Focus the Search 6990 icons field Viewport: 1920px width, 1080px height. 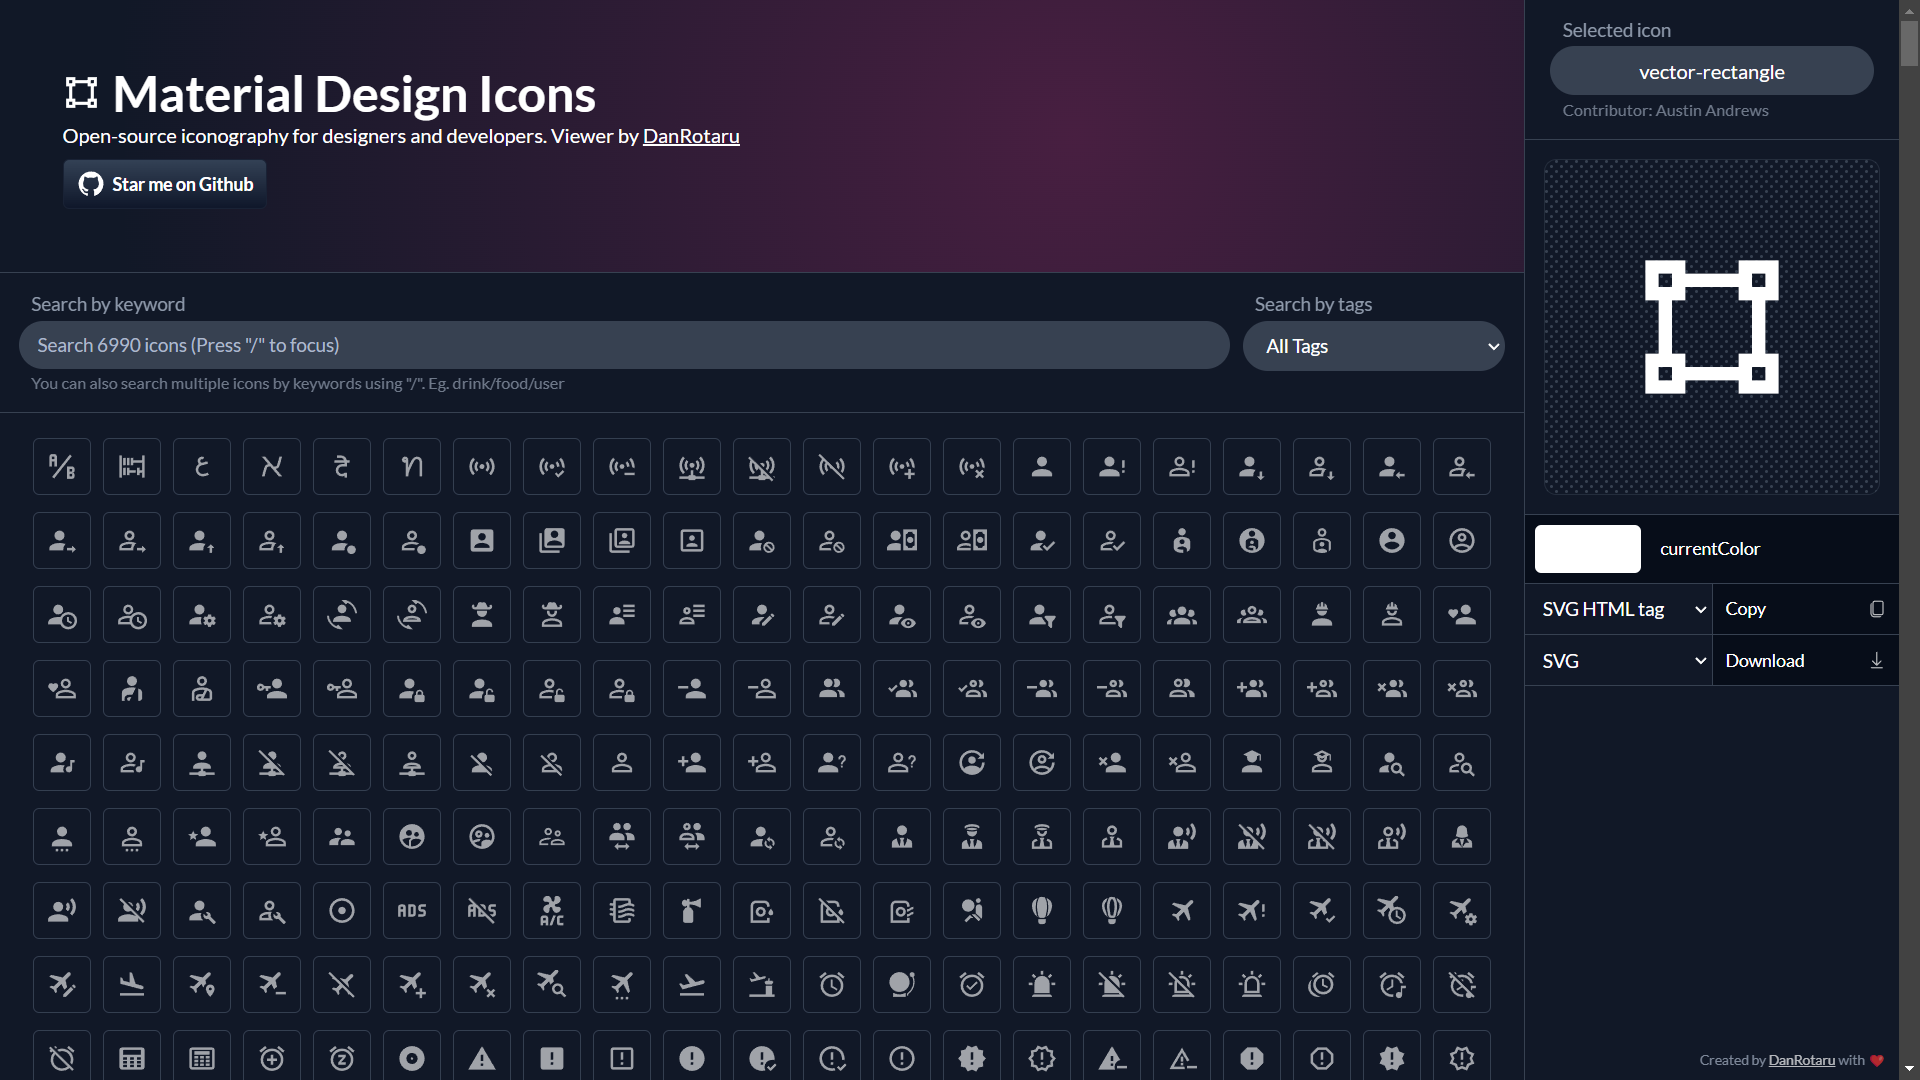tap(624, 345)
